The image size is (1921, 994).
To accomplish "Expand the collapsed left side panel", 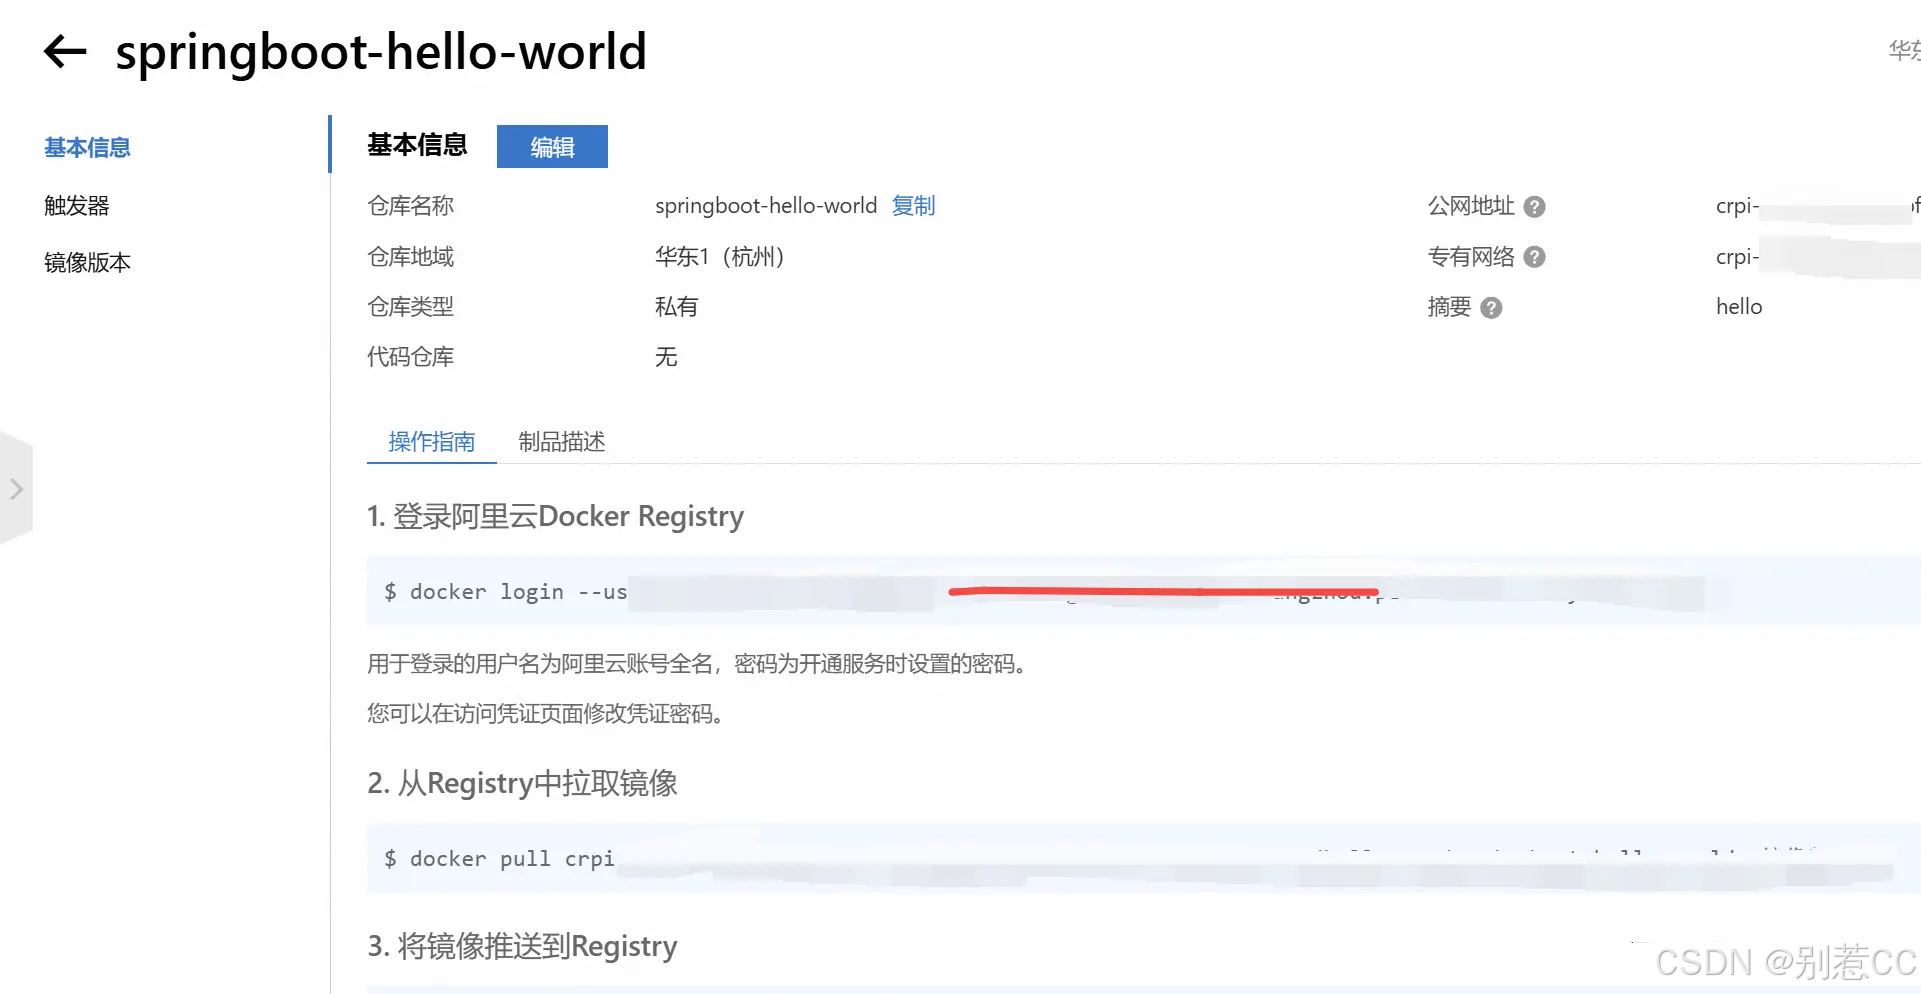I will (x=16, y=489).
